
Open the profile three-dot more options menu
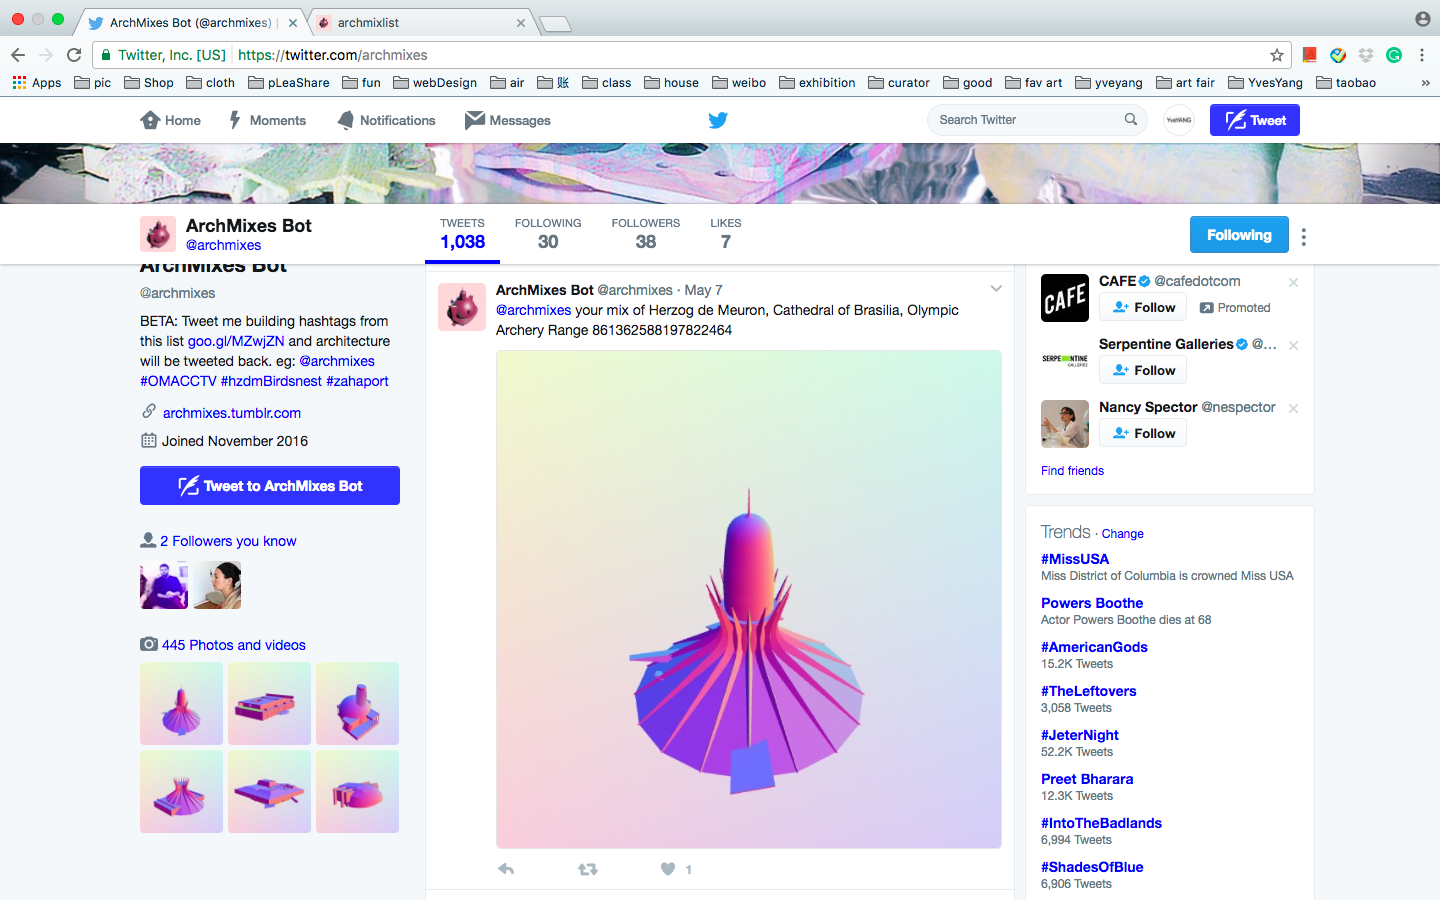tap(1303, 236)
